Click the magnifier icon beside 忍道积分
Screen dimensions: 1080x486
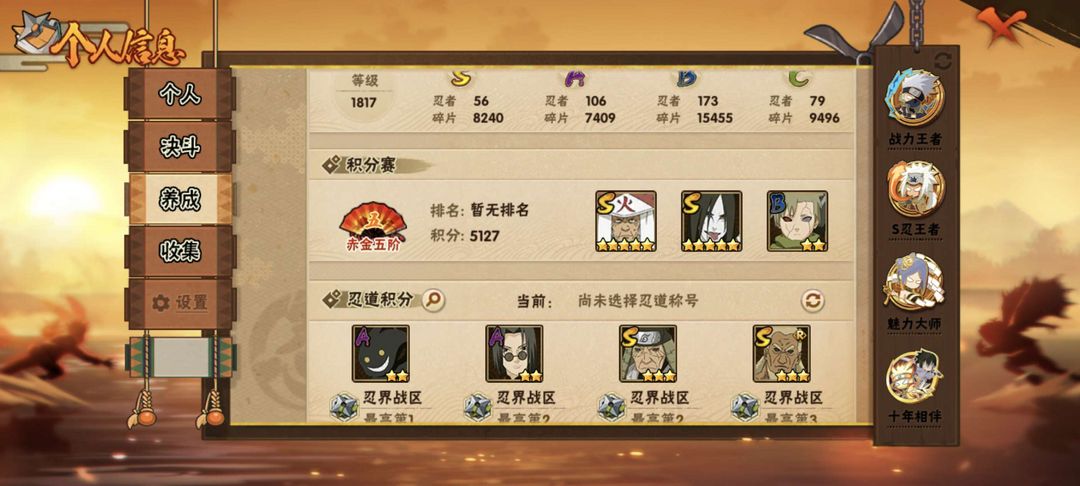[433, 299]
